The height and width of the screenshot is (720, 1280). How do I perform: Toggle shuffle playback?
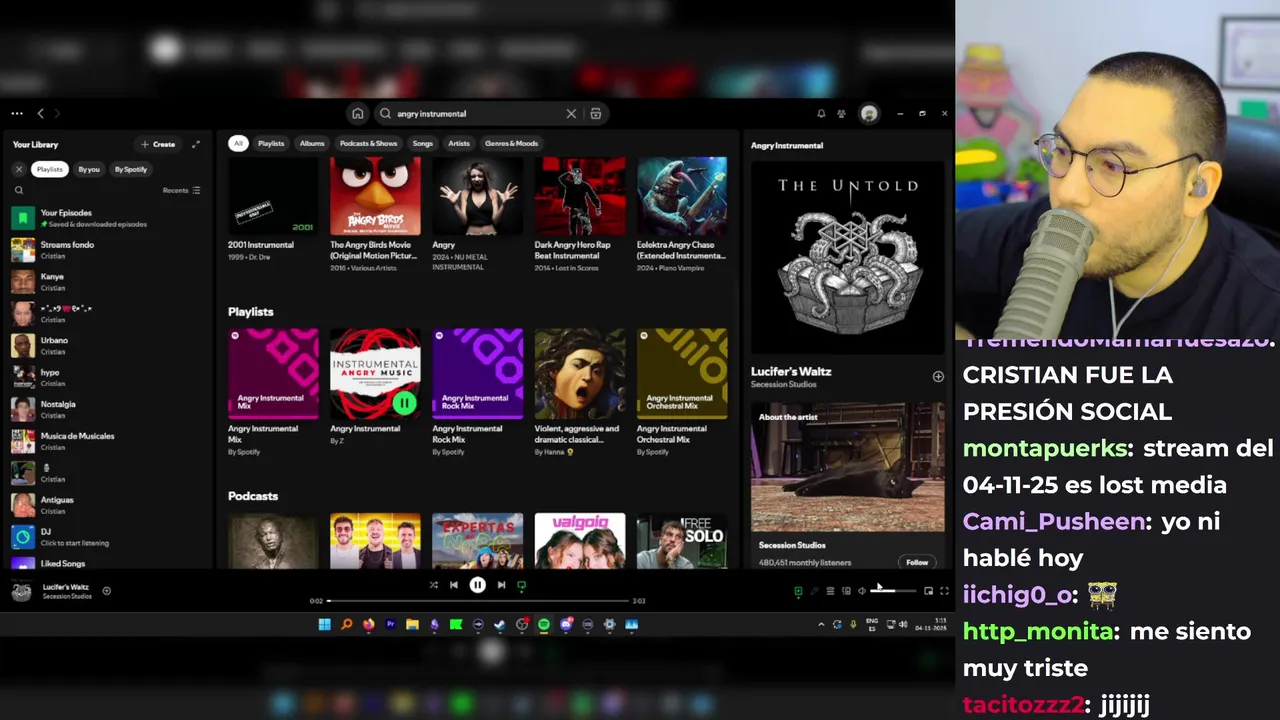pyautogui.click(x=433, y=585)
